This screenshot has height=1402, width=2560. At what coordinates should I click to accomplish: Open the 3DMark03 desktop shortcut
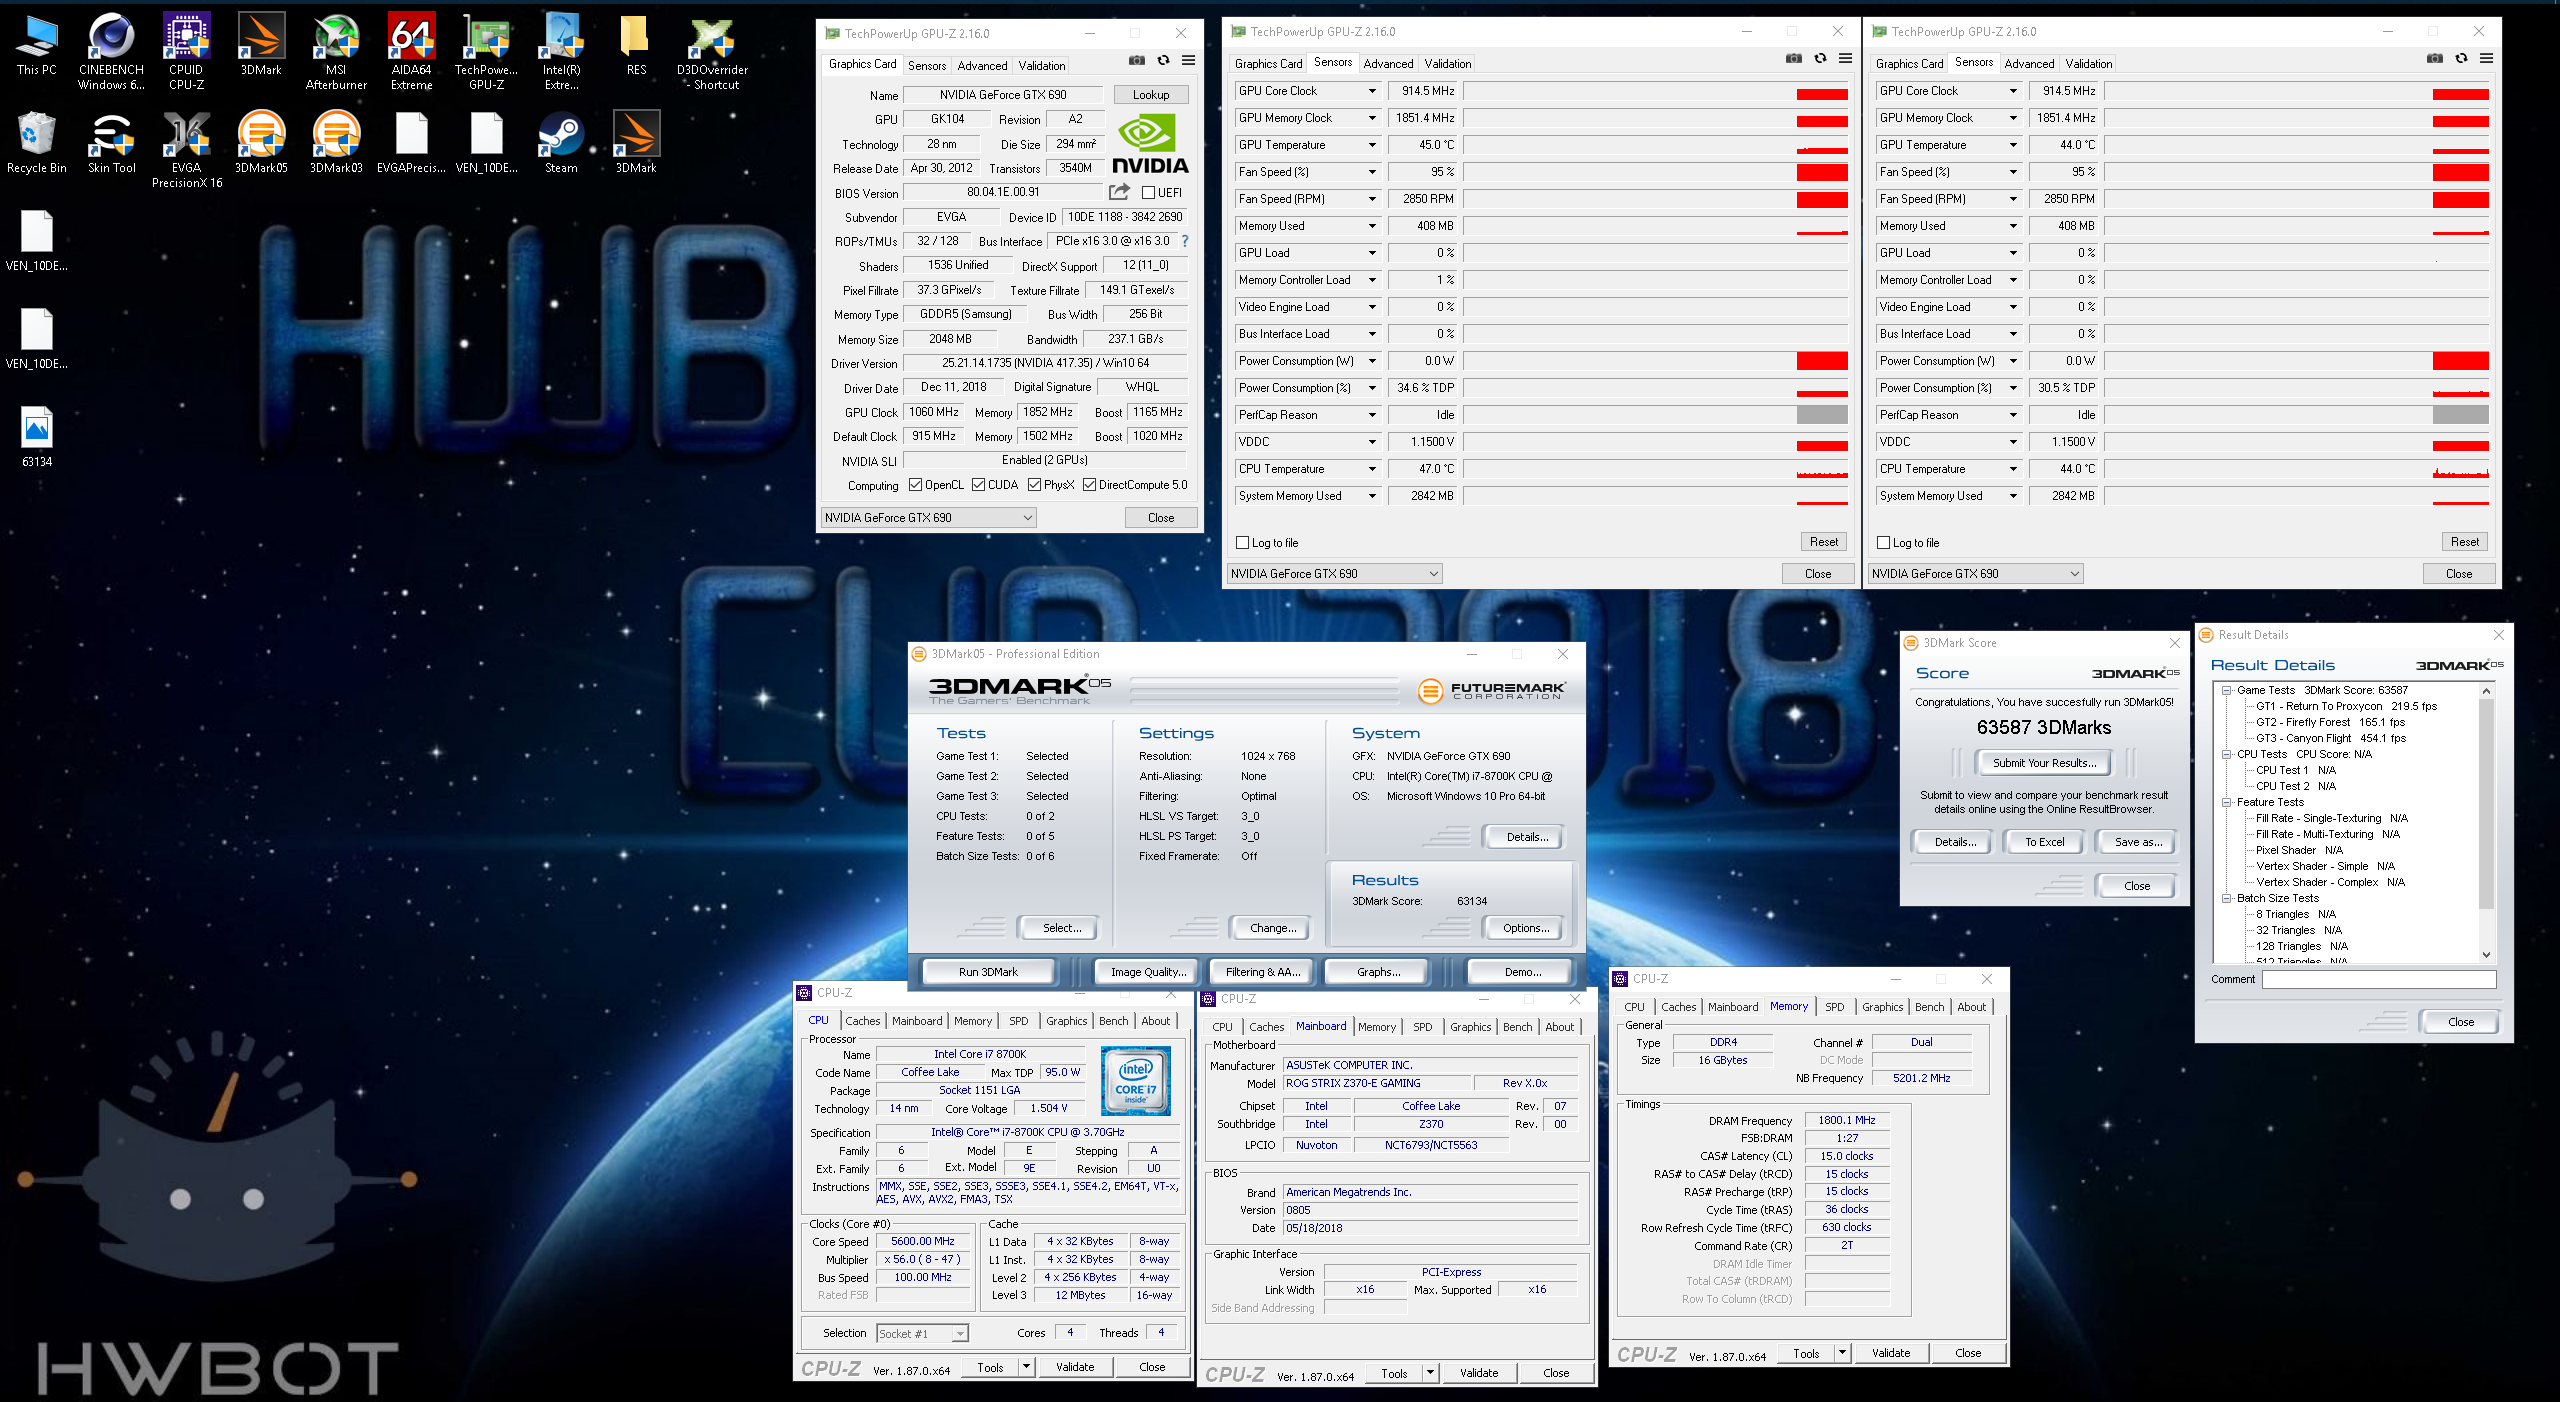tap(336, 143)
